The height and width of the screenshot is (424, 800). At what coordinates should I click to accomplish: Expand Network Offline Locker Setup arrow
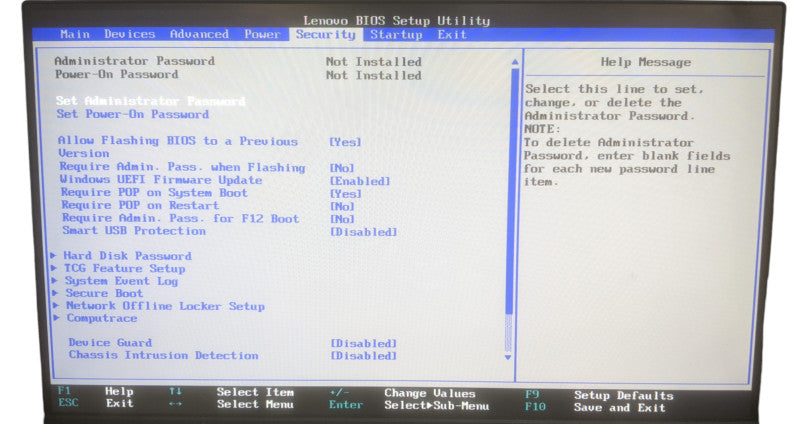point(56,305)
